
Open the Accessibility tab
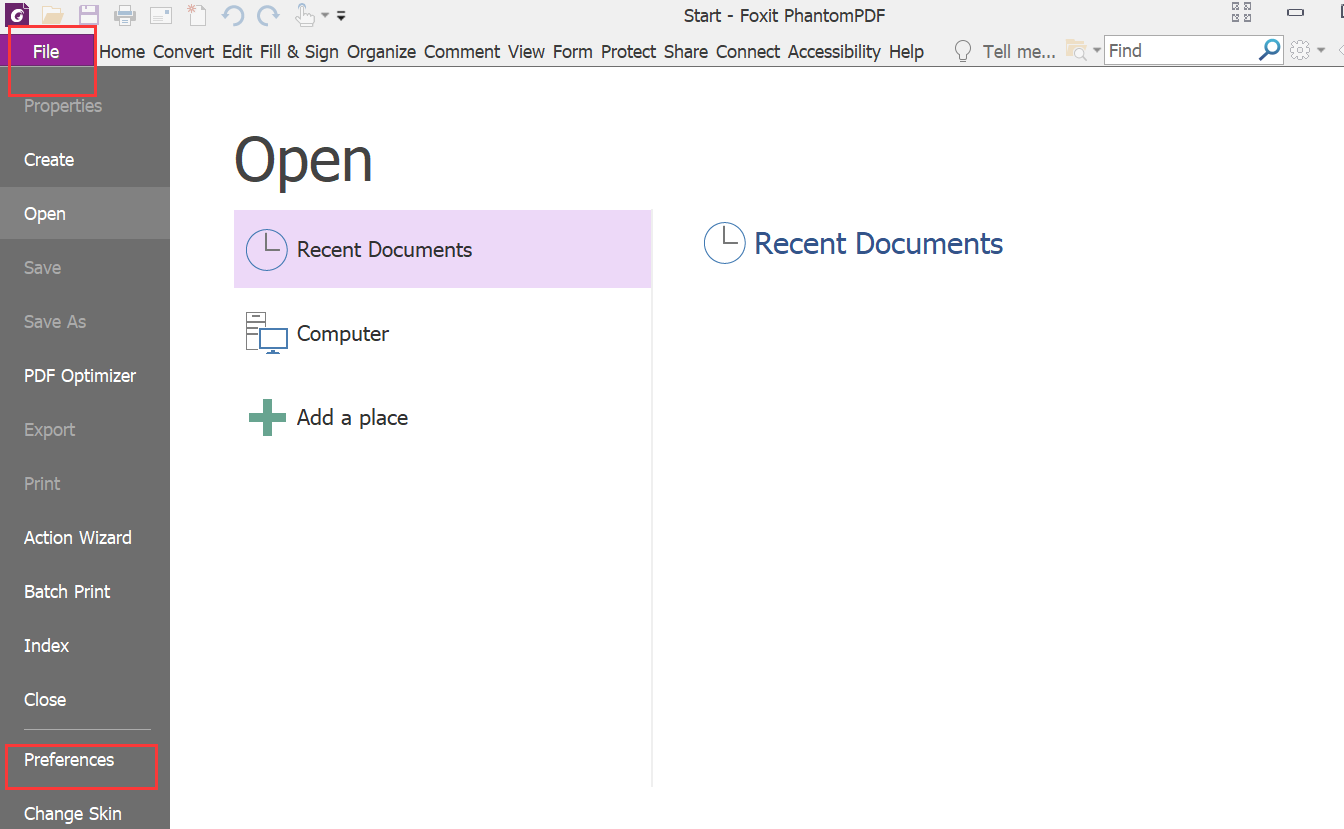[834, 52]
